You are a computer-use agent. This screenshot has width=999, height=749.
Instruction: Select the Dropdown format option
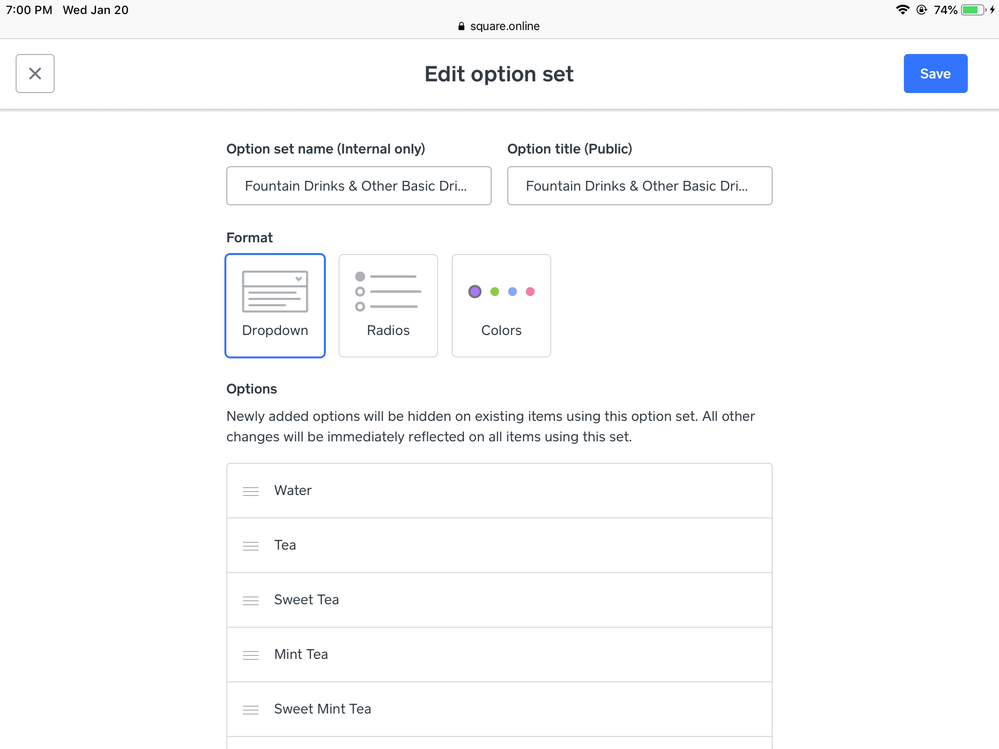coord(275,306)
